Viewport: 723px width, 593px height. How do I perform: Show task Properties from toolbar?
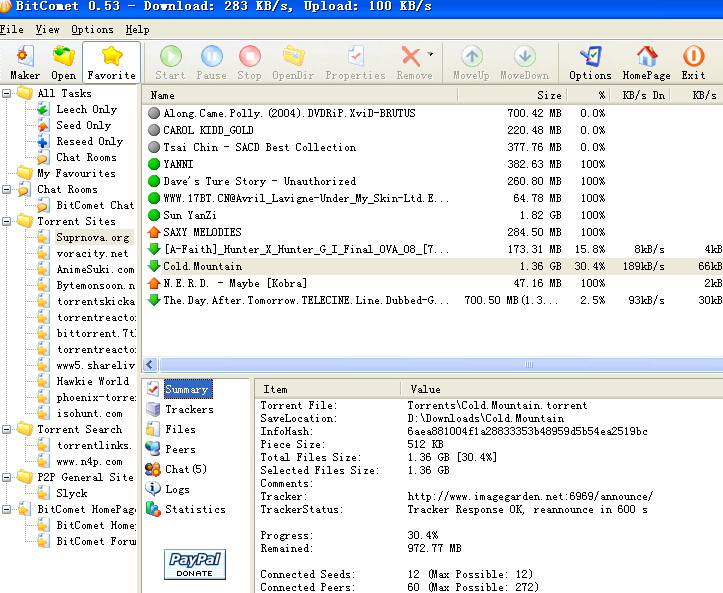355,63
